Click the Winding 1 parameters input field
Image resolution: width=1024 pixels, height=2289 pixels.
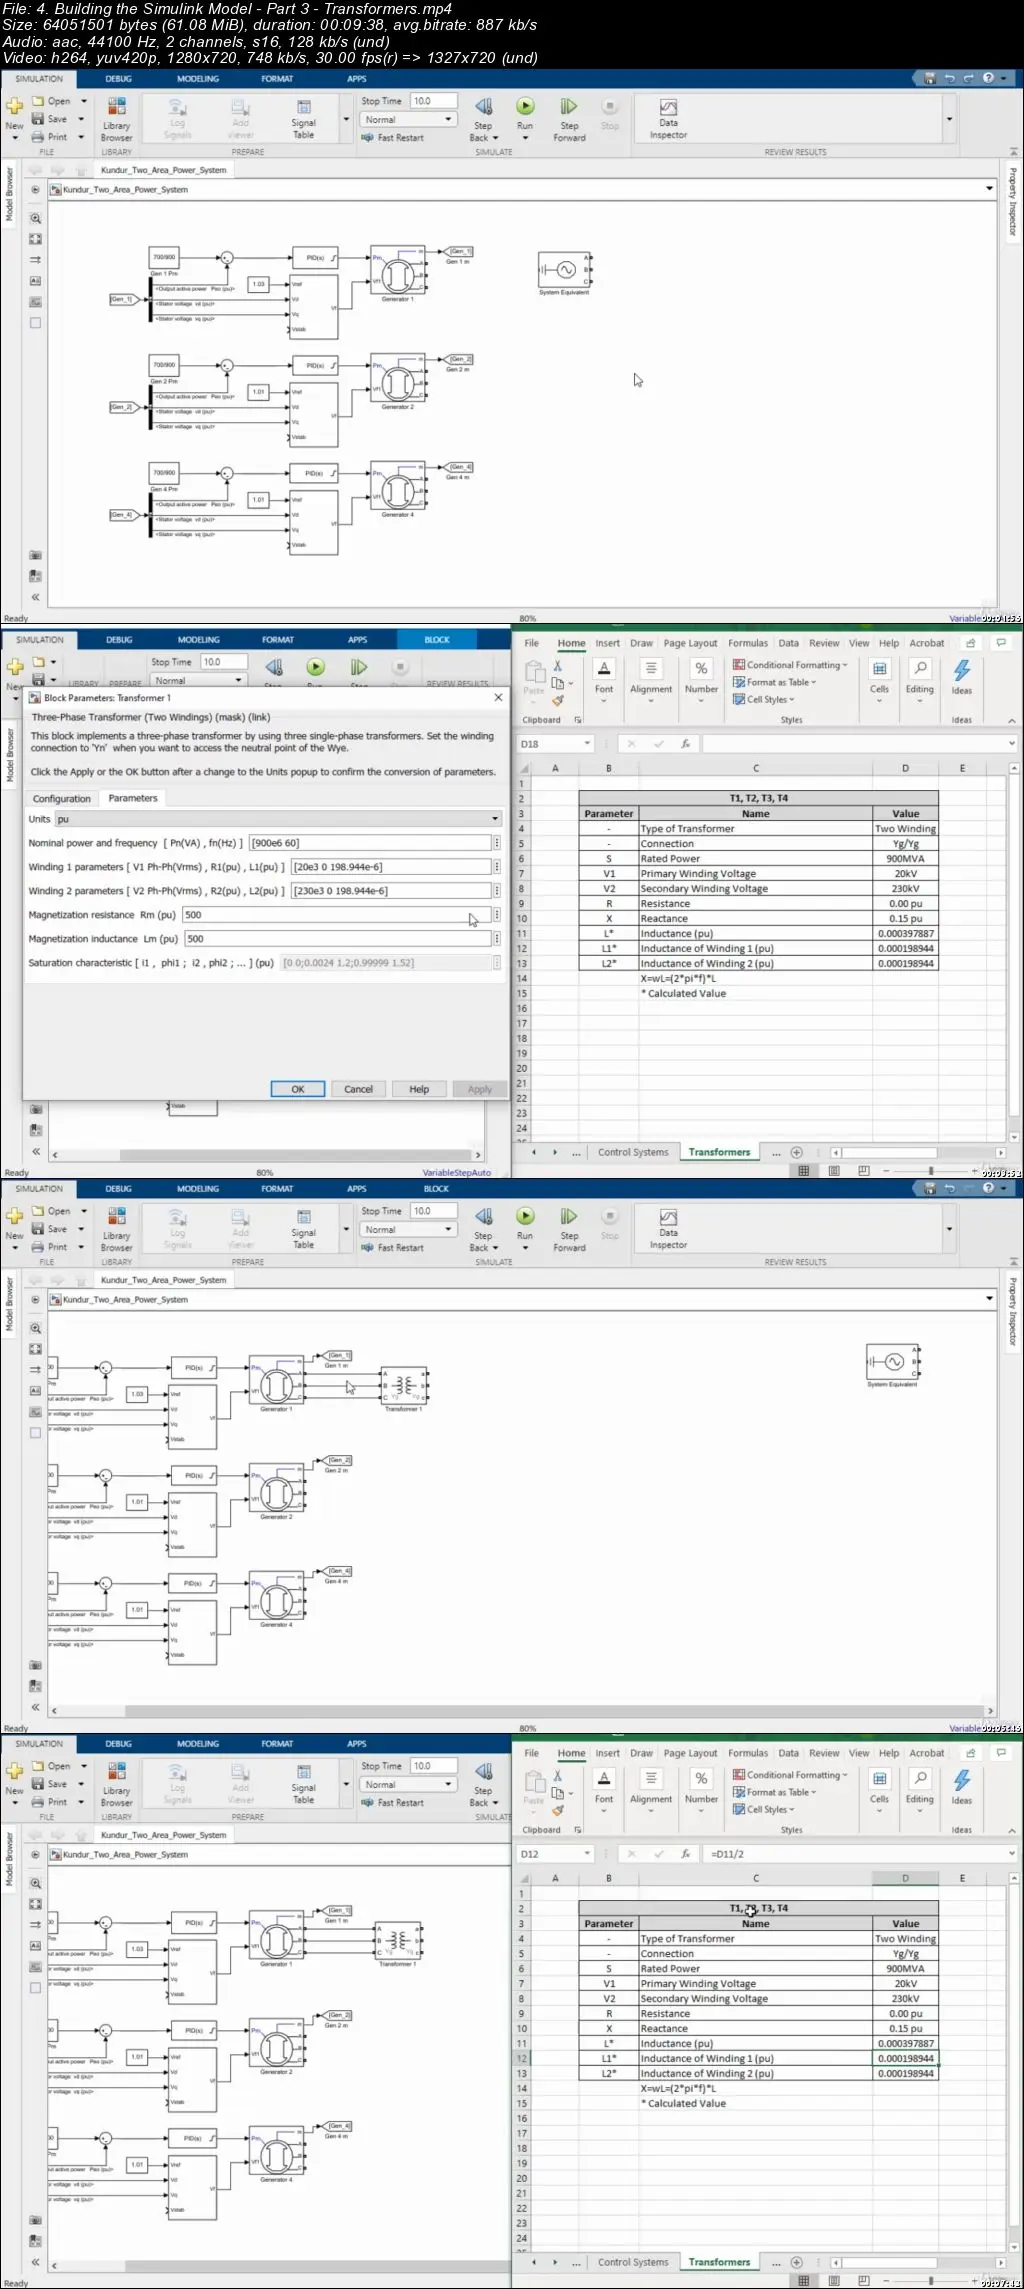[x=390, y=867]
